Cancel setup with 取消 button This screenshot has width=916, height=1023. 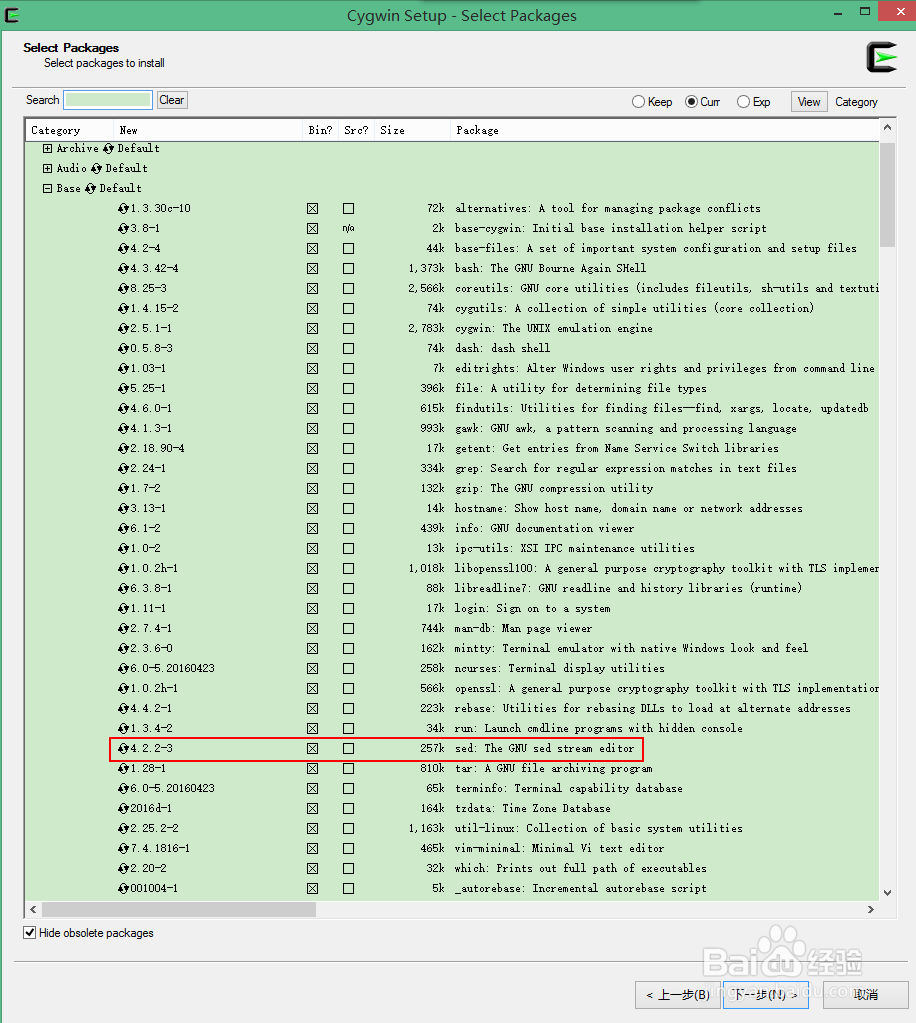[x=866, y=995]
